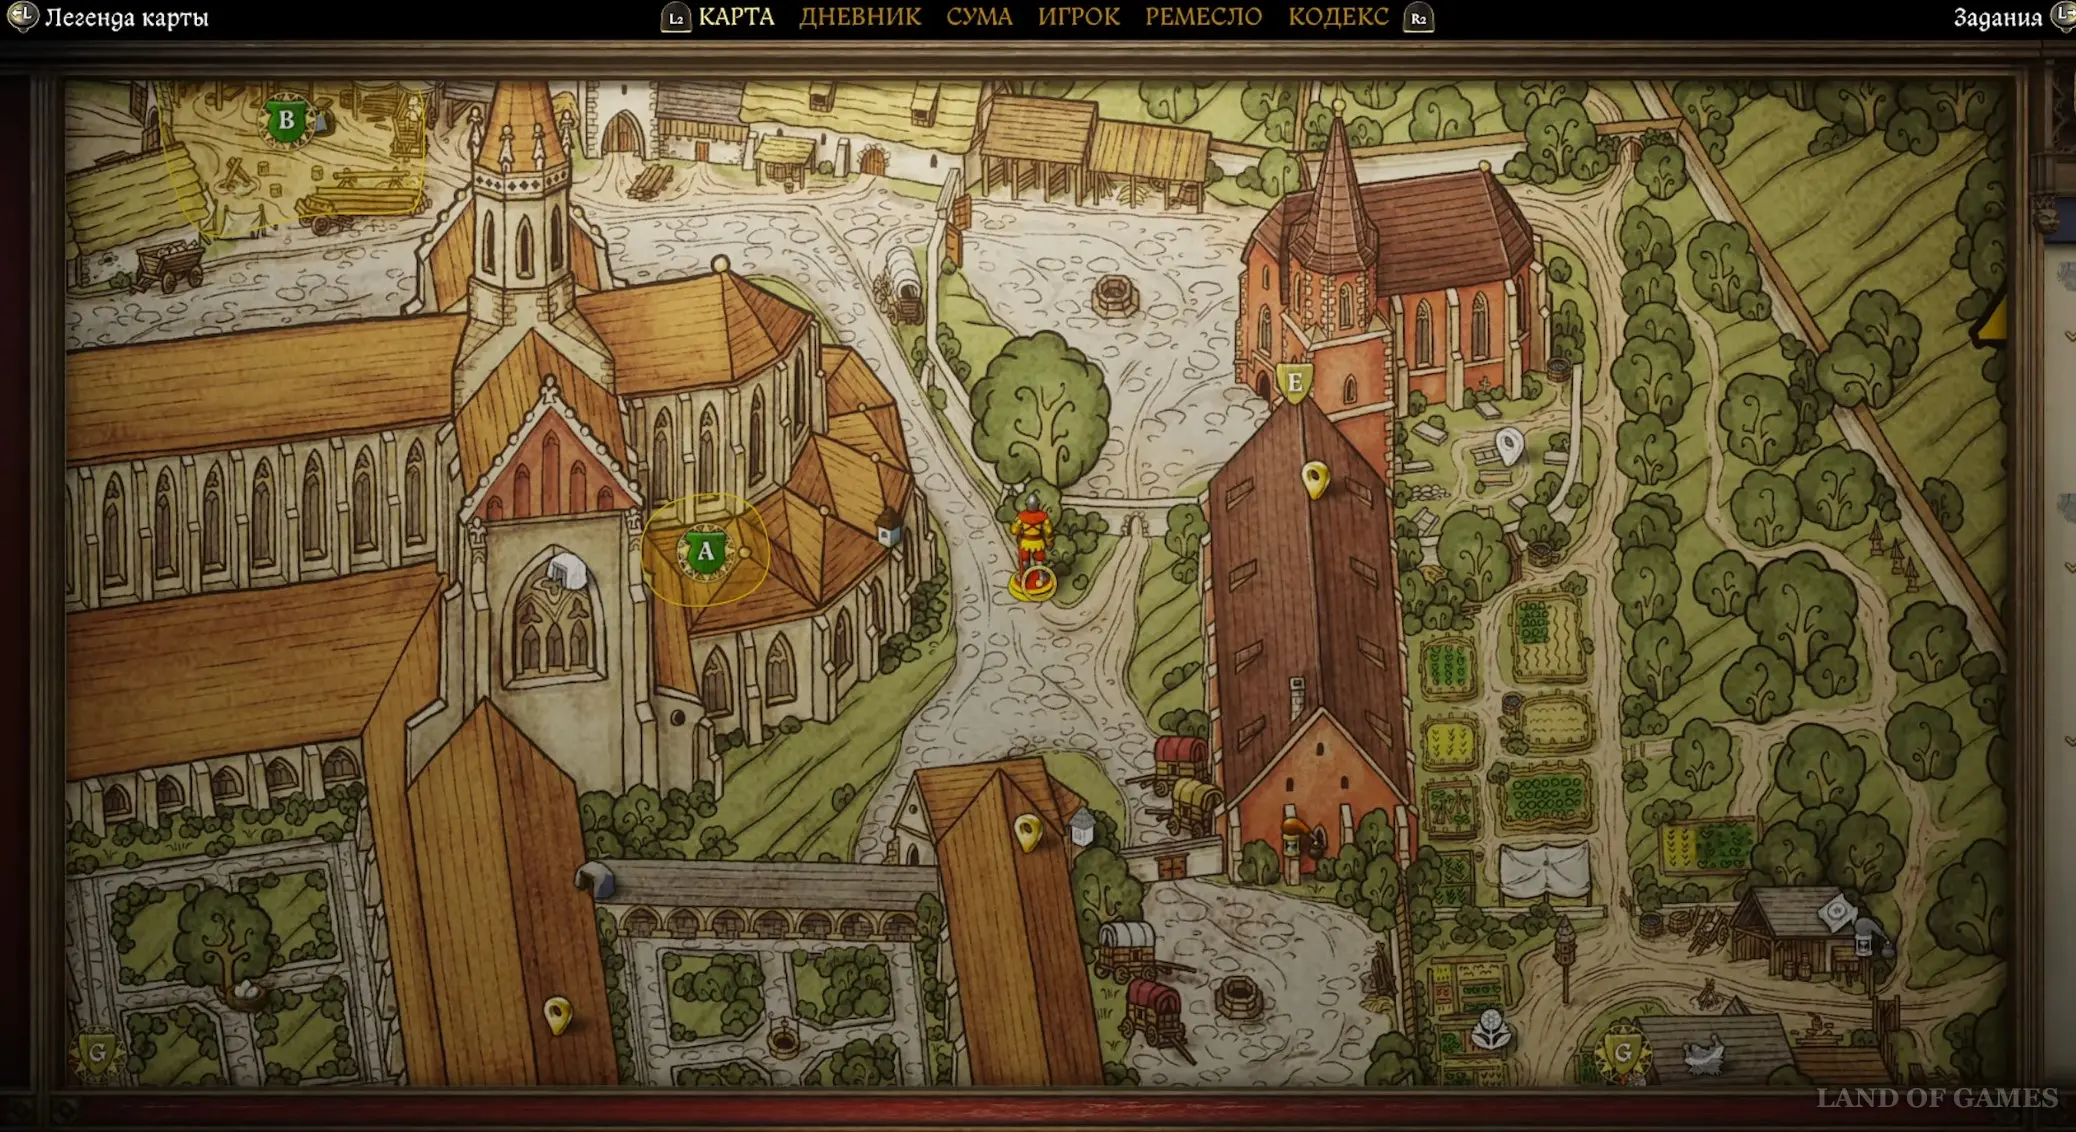Open the Задания quests panel
This screenshot has height=1132, width=2076.
(x=1997, y=18)
